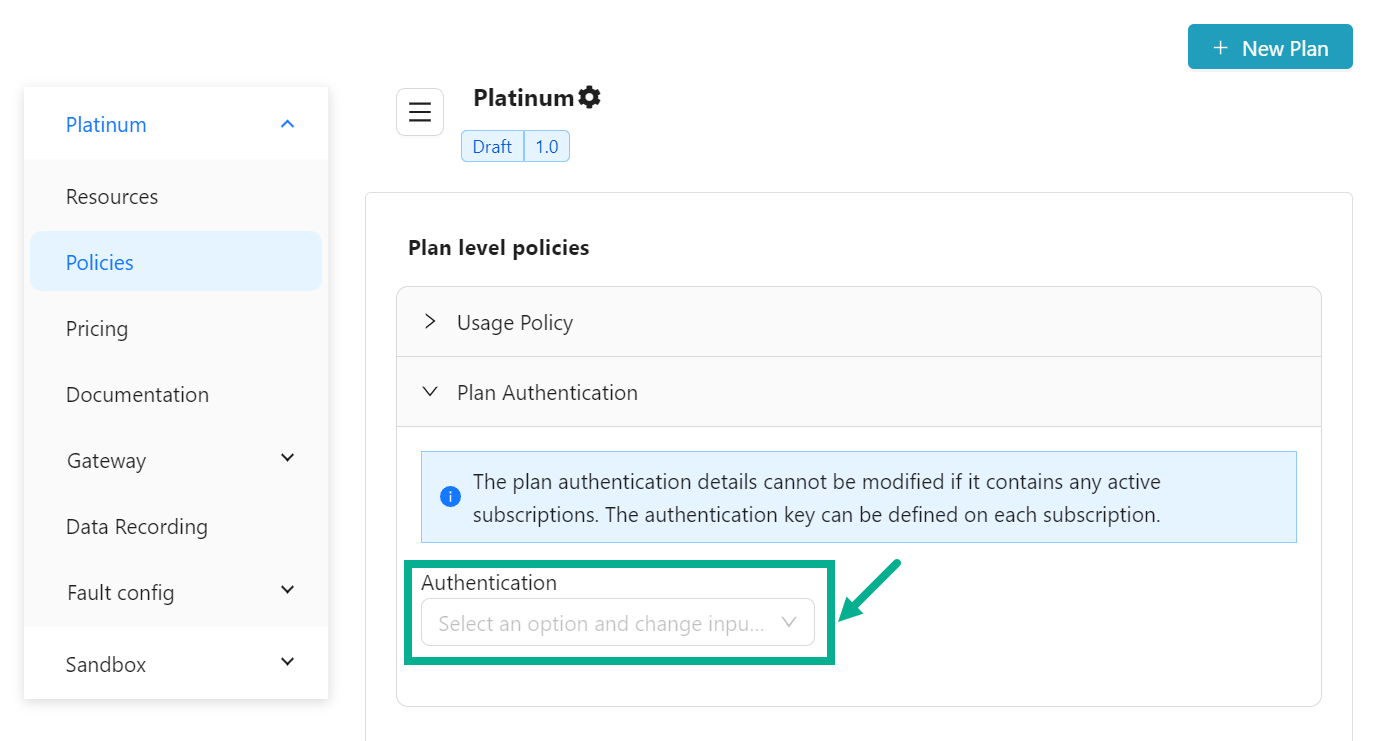Expand the Usage Policy section
Viewport: 1373px width, 741px height.
pyautogui.click(x=430, y=322)
